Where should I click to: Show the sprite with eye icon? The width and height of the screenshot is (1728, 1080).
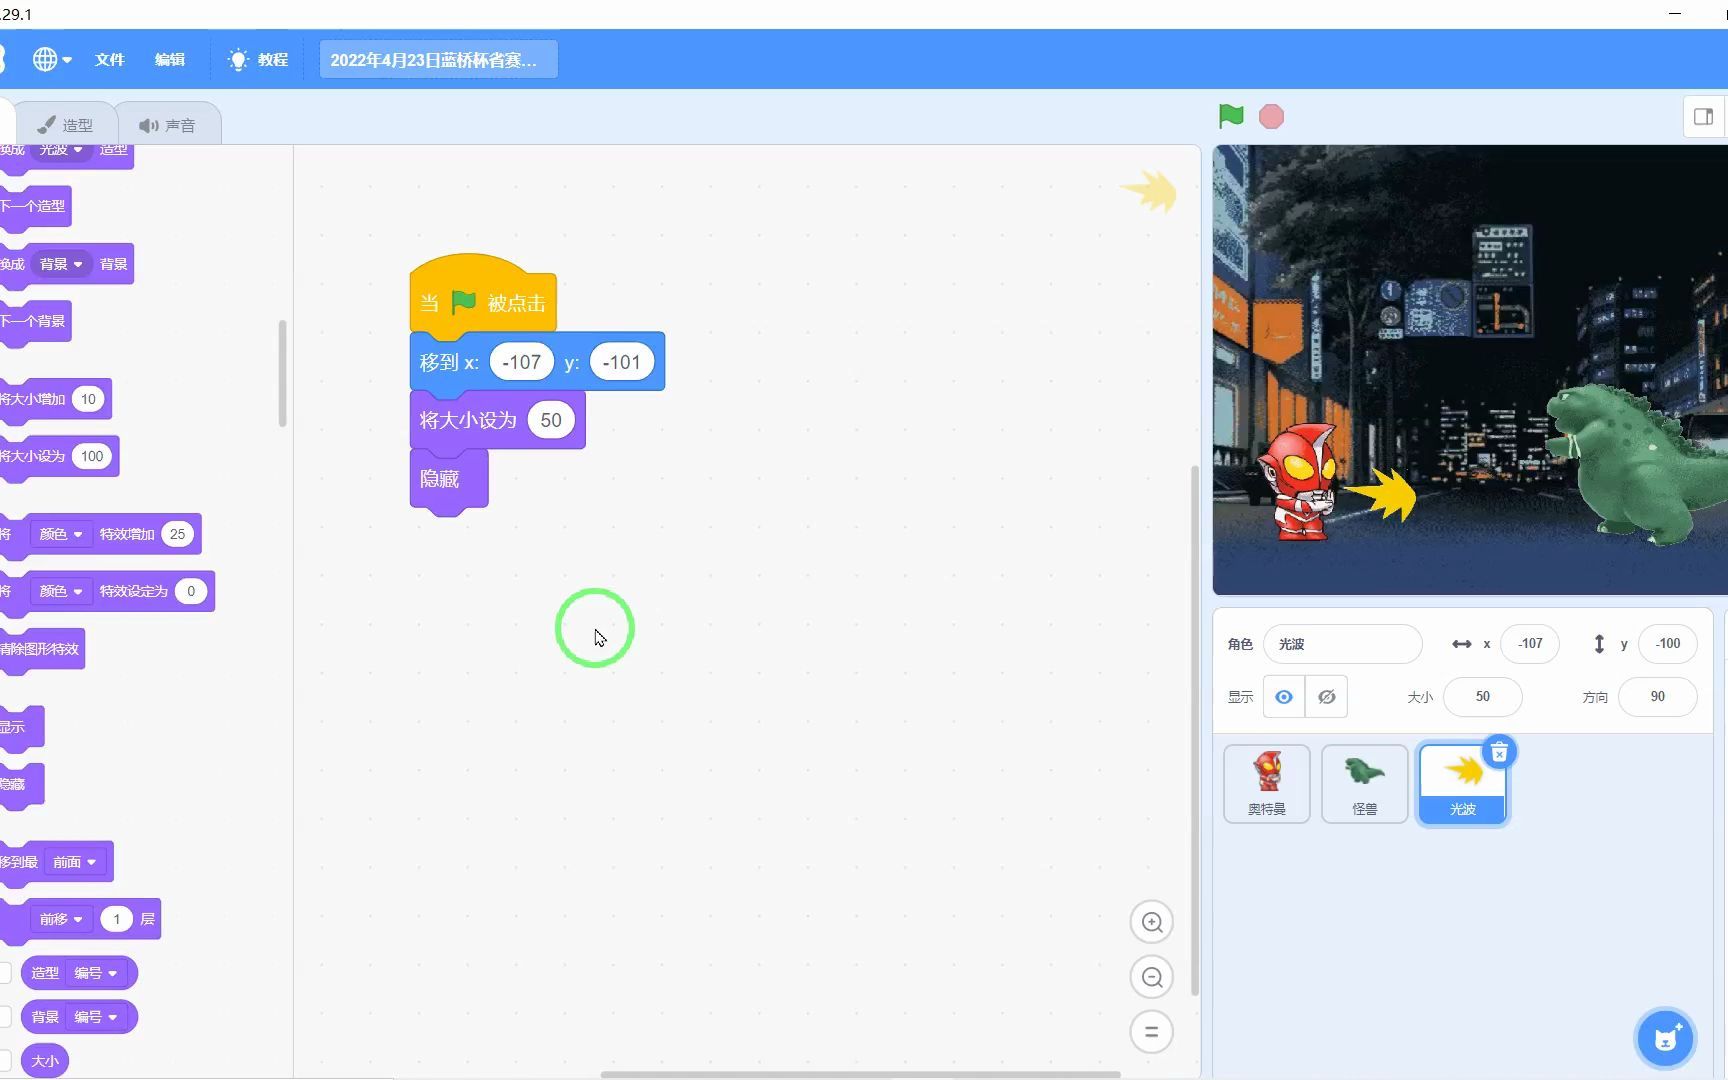(x=1284, y=697)
